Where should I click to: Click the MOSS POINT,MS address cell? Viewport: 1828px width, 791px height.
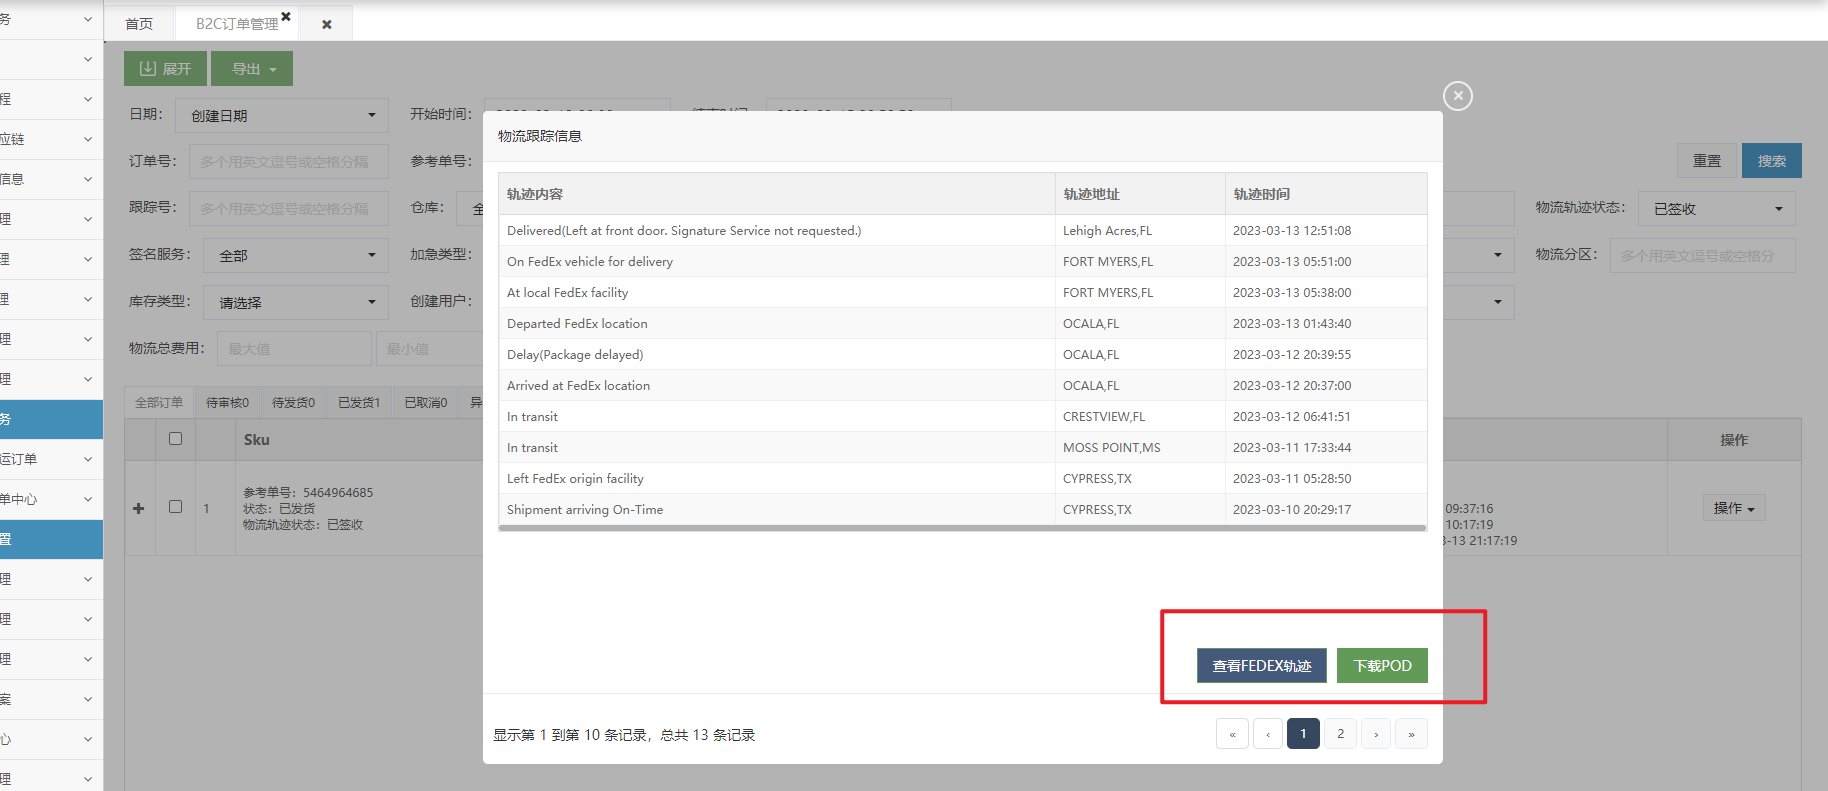tap(1140, 447)
